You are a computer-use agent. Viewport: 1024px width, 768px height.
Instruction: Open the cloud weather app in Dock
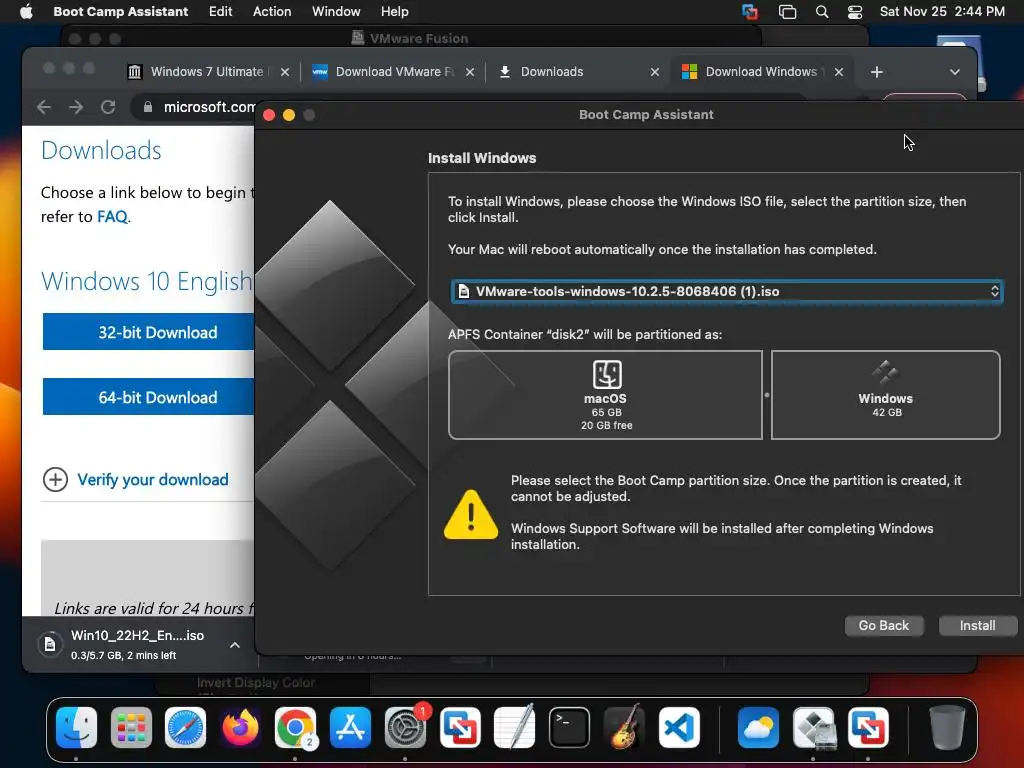[758, 727]
